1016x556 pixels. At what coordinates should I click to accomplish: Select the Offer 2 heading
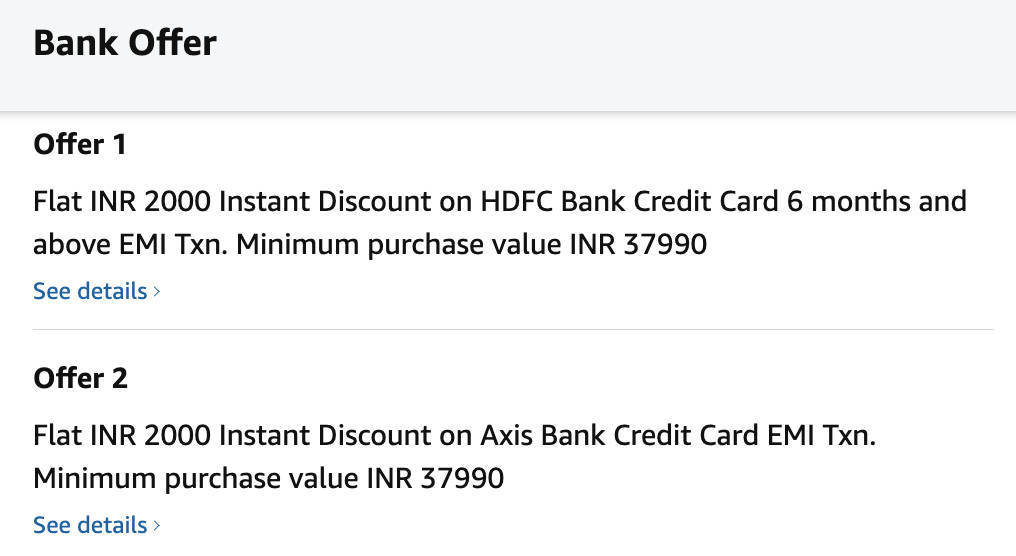80,379
